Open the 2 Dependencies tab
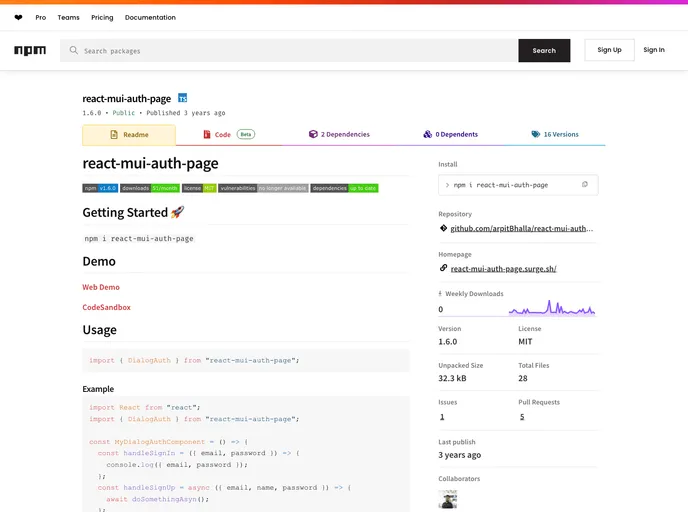This screenshot has width=688, height=512. tap(339, 135)
